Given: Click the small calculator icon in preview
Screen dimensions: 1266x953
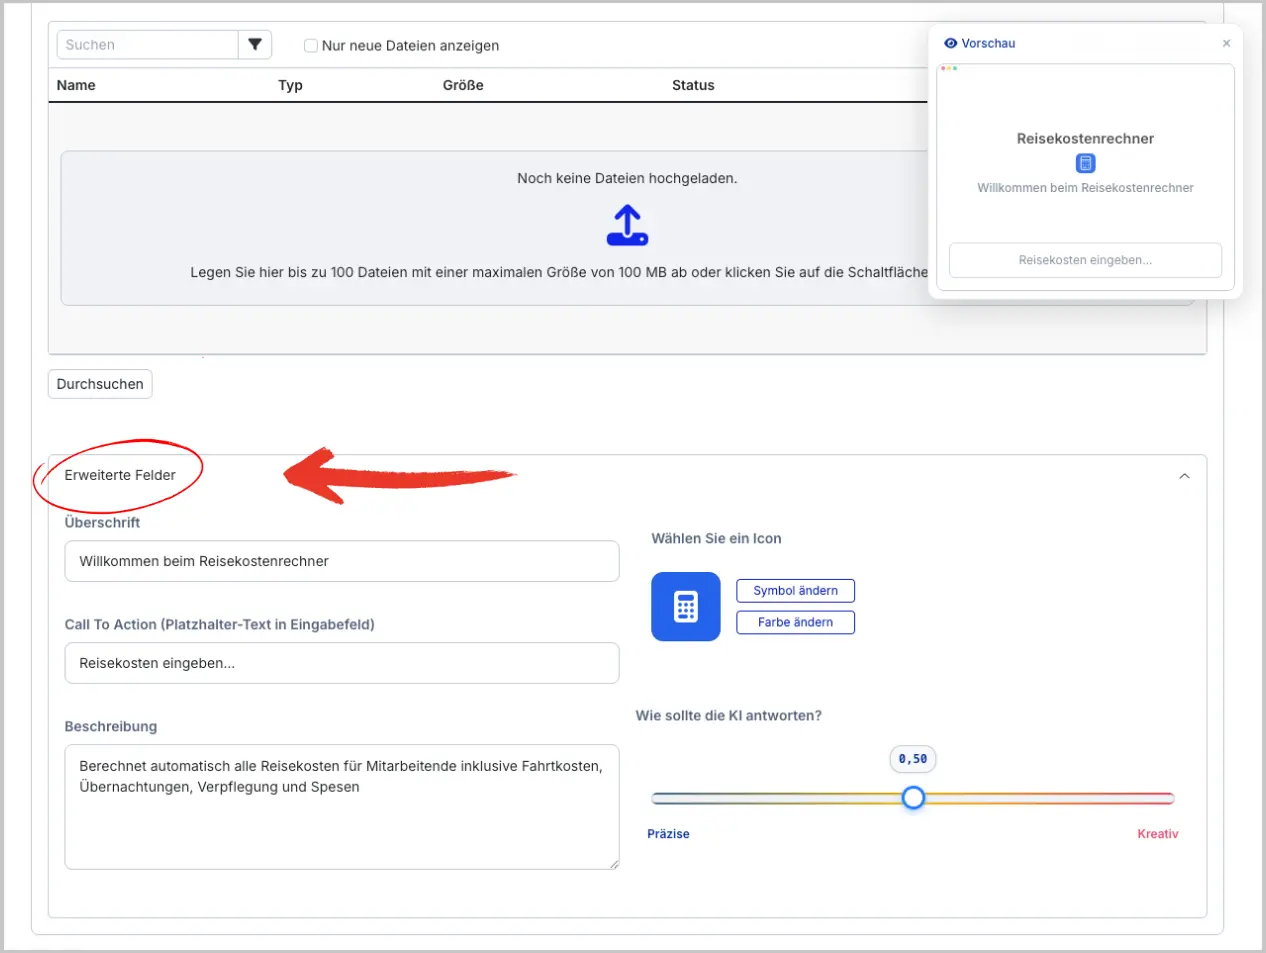Looking at the screenshot, I should point(1085,163).
